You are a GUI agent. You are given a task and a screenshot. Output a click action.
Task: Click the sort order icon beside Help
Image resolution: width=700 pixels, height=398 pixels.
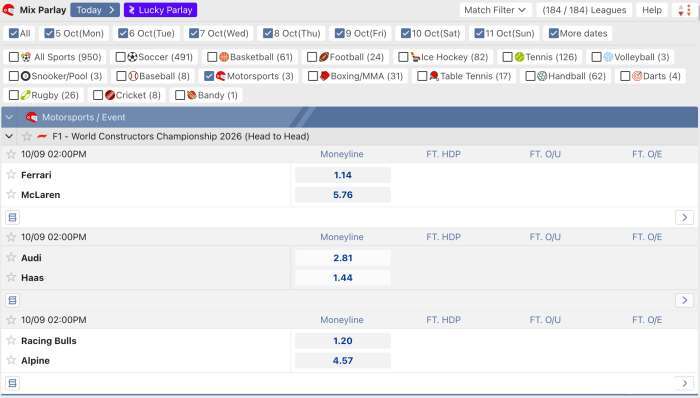(684, 10)
